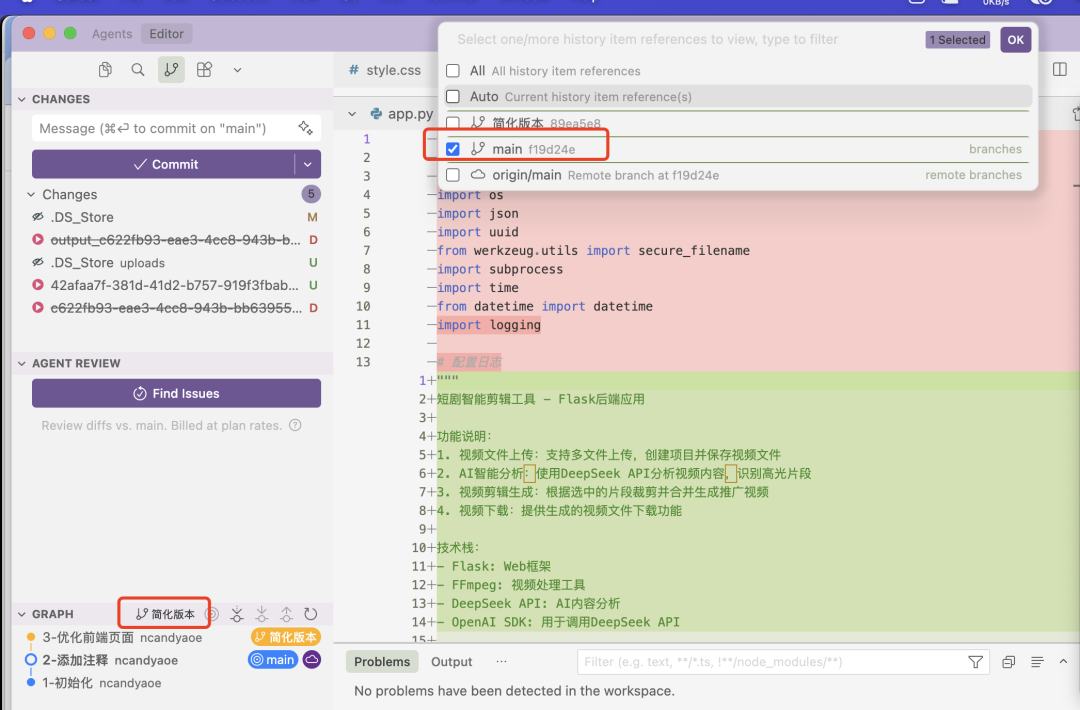
Task: Pull changes using Graph down-arrow icon
Action: [262, 614]
